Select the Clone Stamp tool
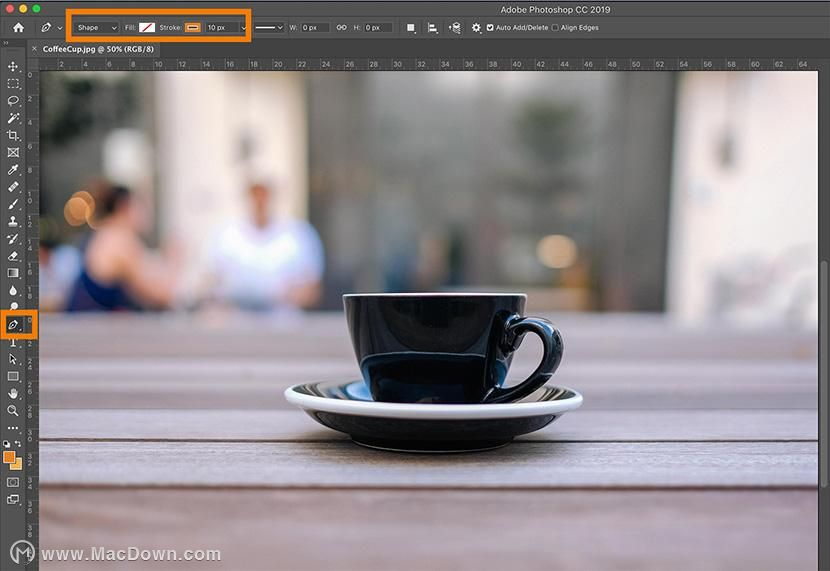Screen dimensions: 830x571 [x=13, y=221]
